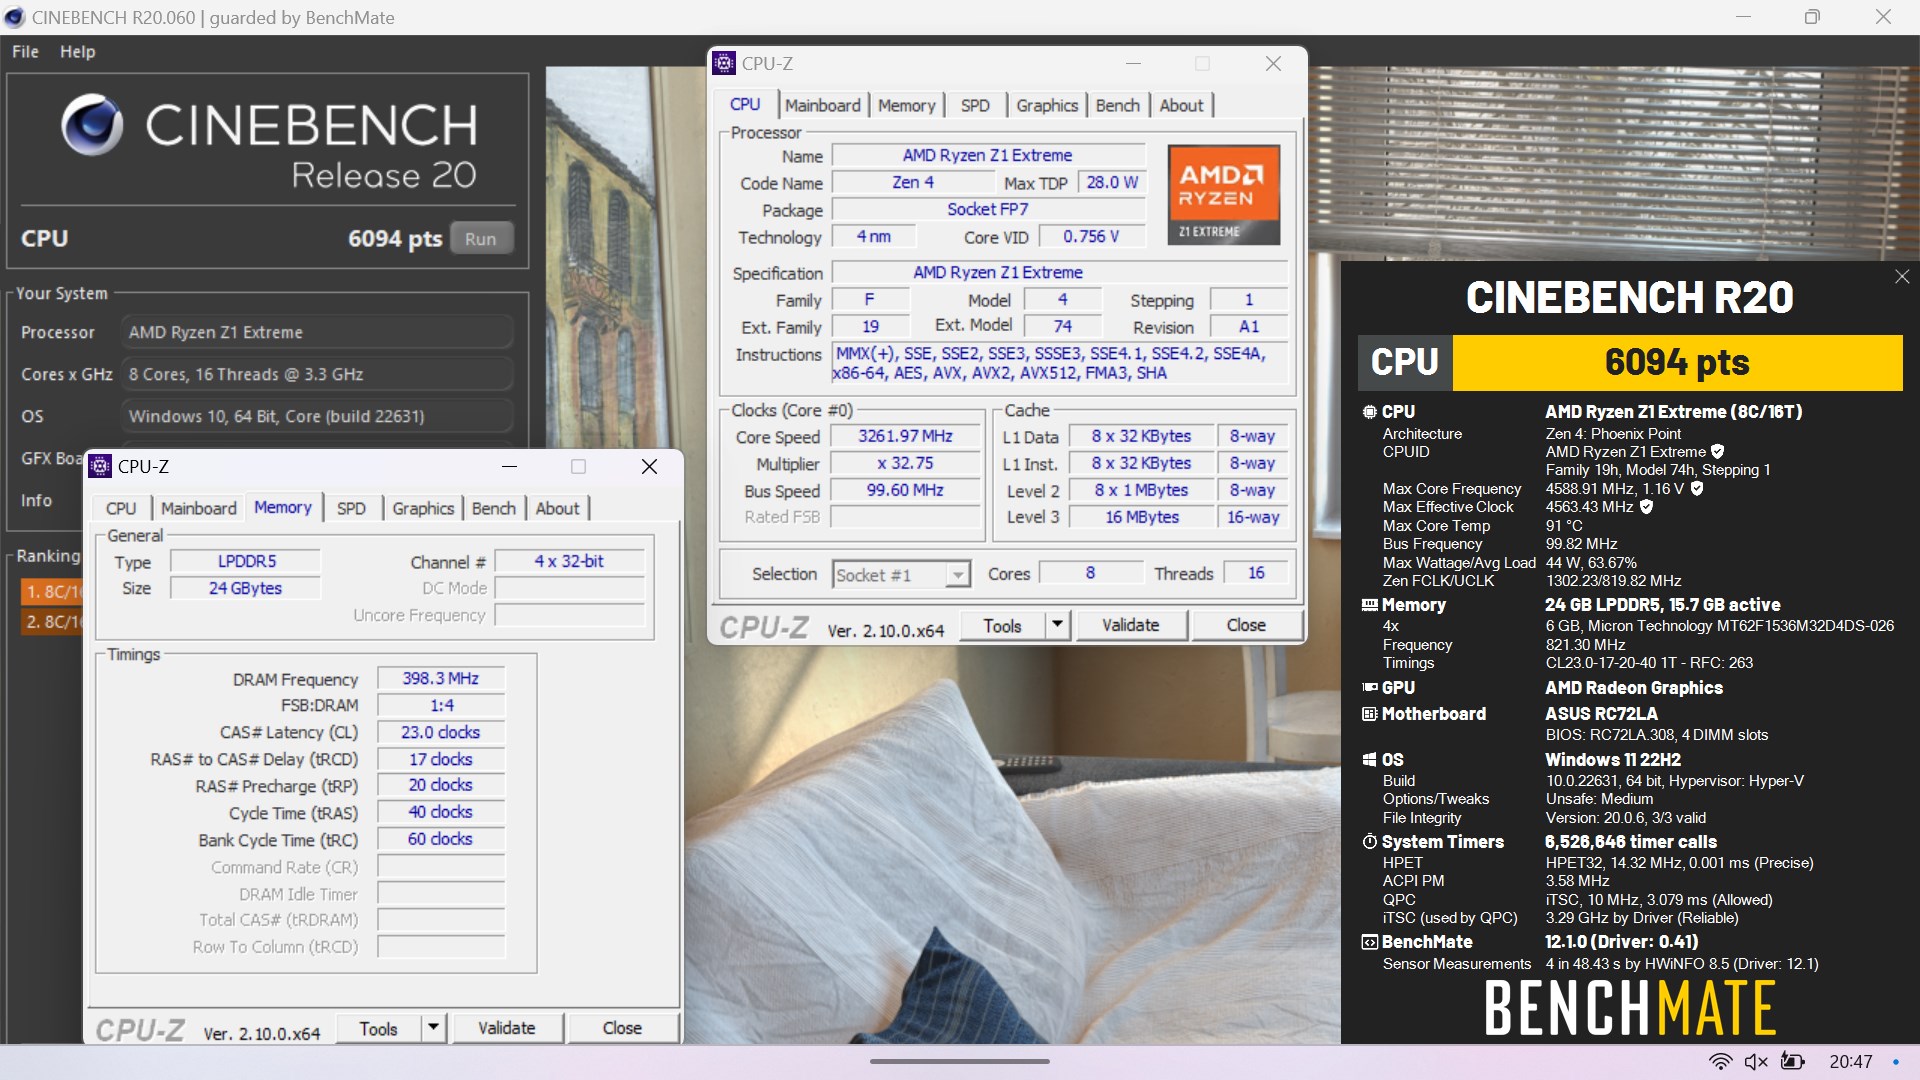This screenshot has width=1920, height=1080.
Task: Click the BENCHMATE logo at panel bottom
Action: (x=1630, y=1008)
